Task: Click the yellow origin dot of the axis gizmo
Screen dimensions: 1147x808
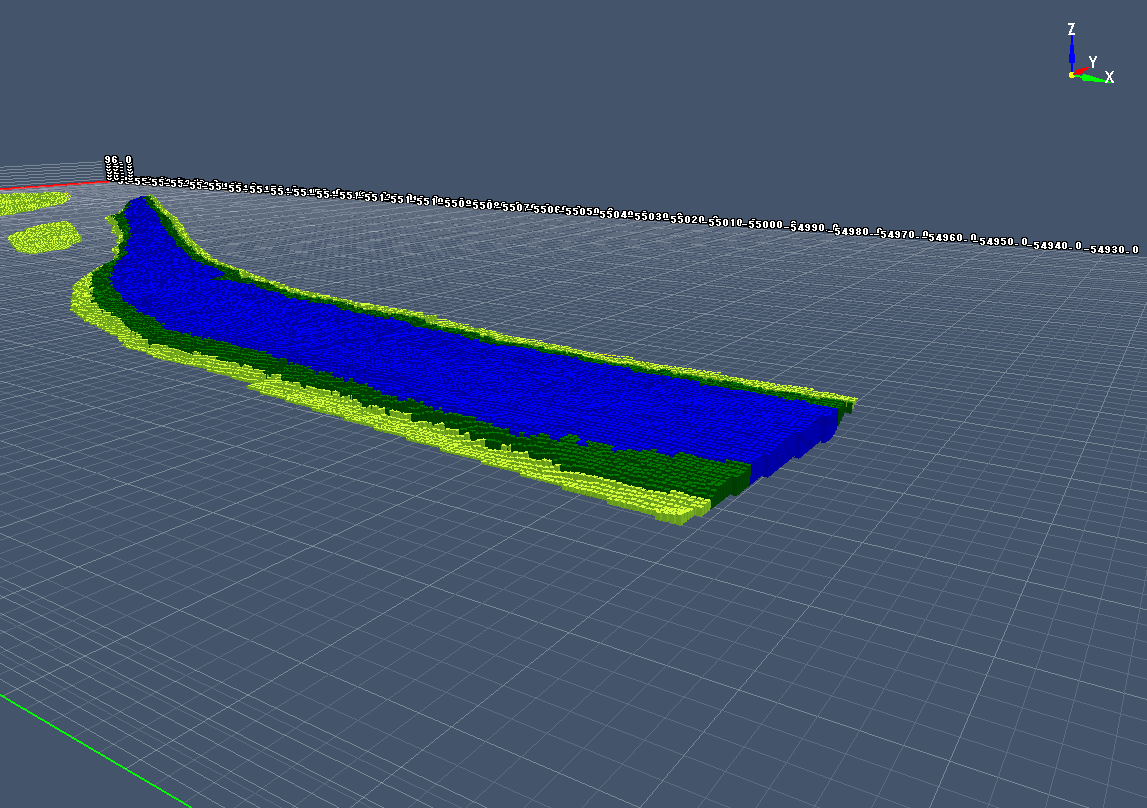Action: tap(1072, 75)
